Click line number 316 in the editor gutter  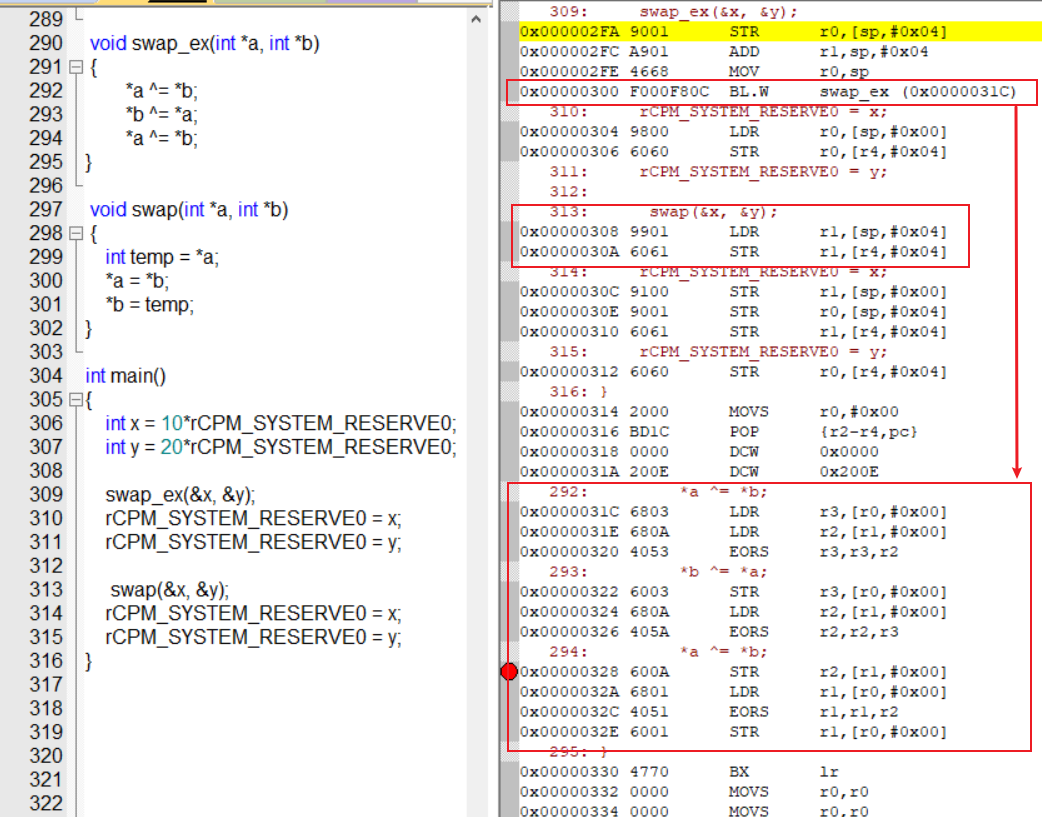[x=46, y=661]
